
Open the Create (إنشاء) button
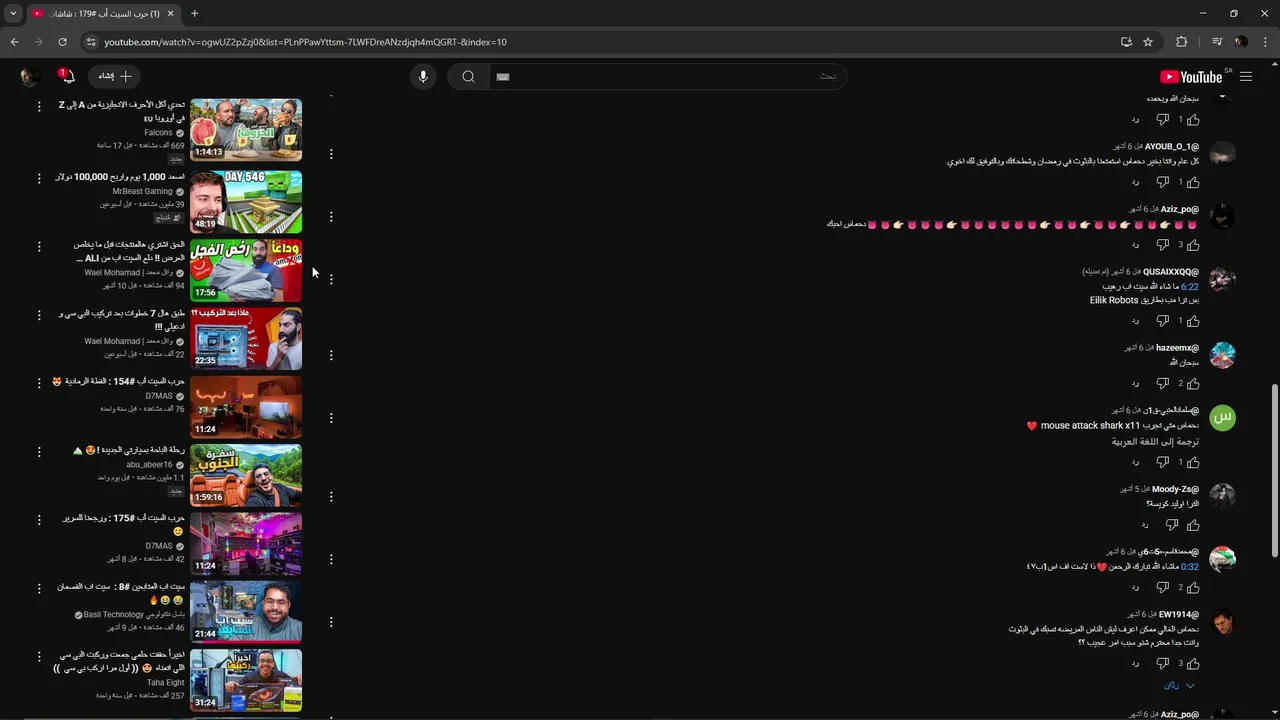point(115,77)
